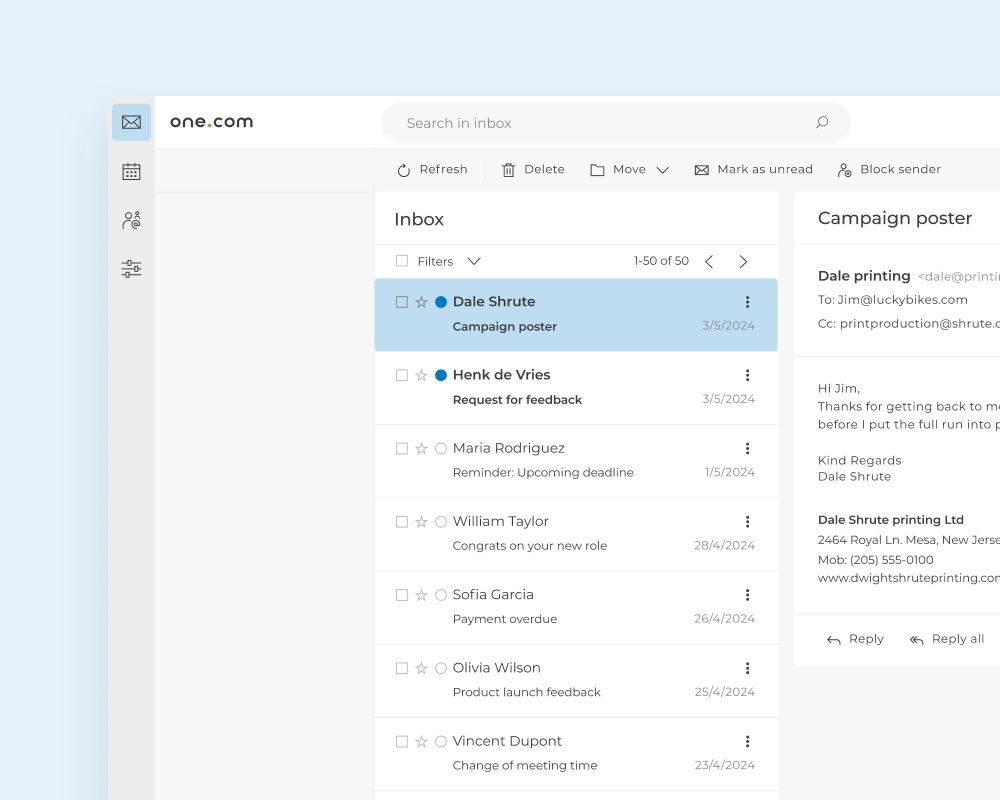Screen dimensions: 1000x800
Task: Star the Dale Shrute email
Action: (x=421, y=302)
